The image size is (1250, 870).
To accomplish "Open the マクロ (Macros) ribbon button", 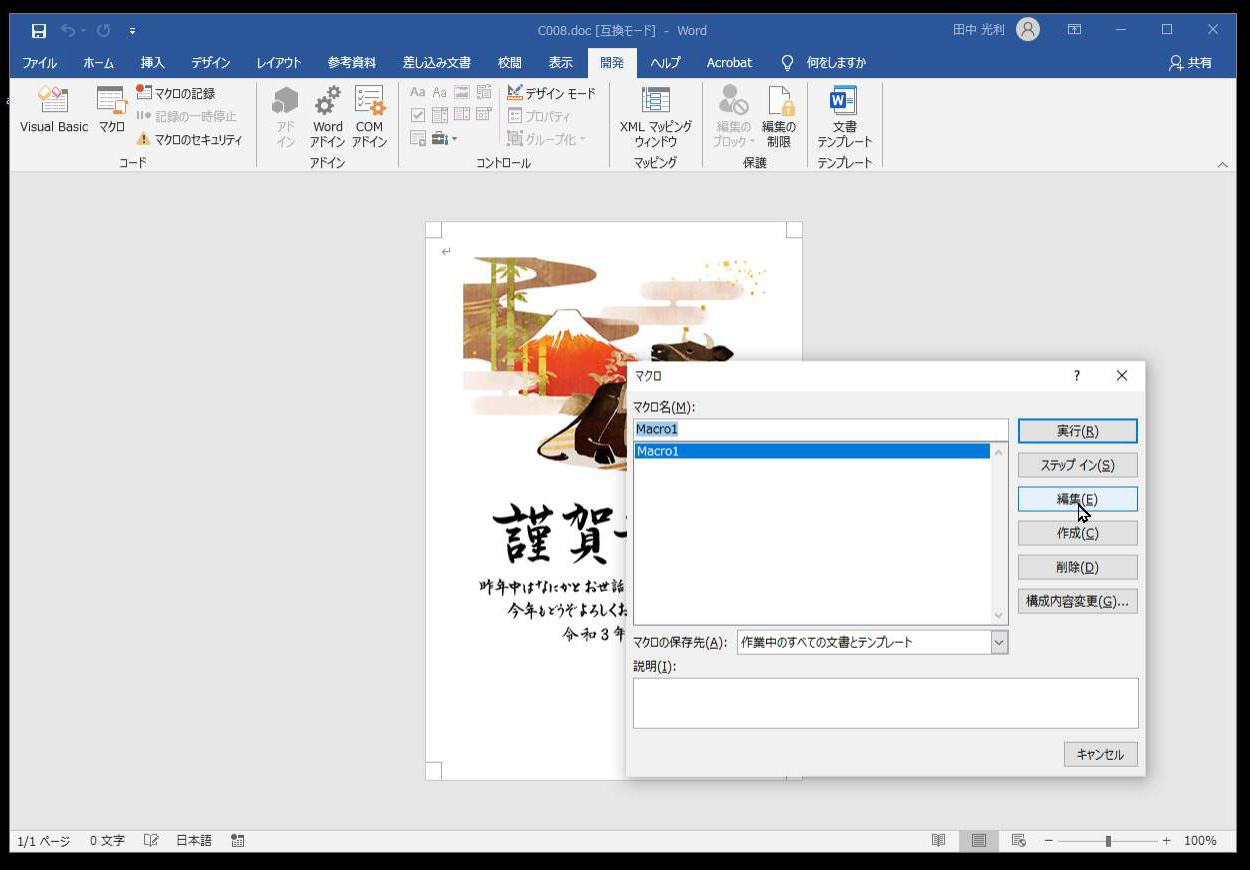I will (x=111, y=110).
